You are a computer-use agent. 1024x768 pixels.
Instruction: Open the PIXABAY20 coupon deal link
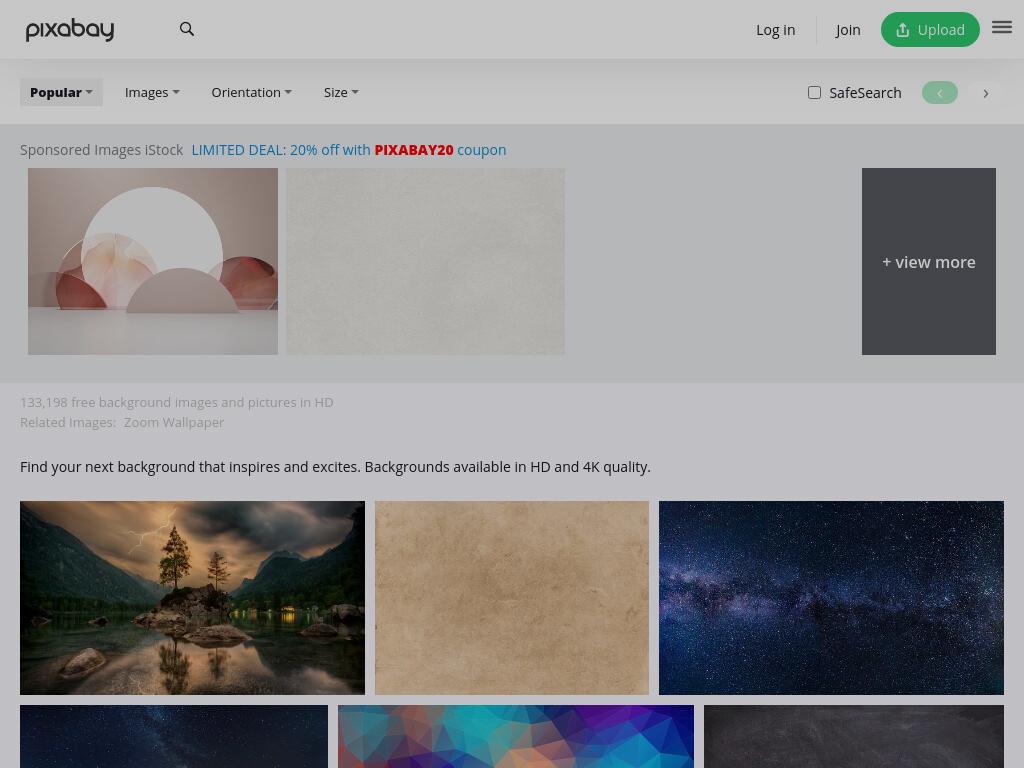pos(349,150)
